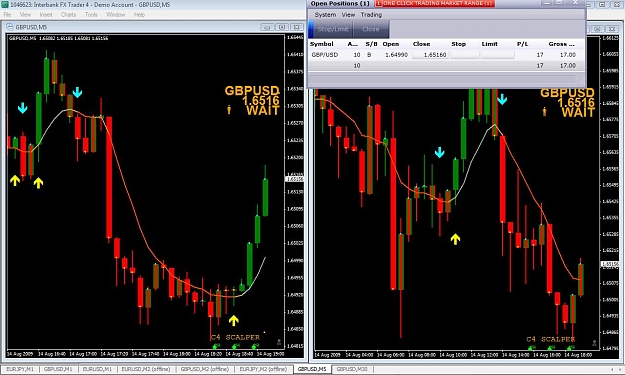
Task: Click the 'GBPUSD,M5 1.65082 1.65185 1.65081 1.65156' chart header
Action: [59, 38]
